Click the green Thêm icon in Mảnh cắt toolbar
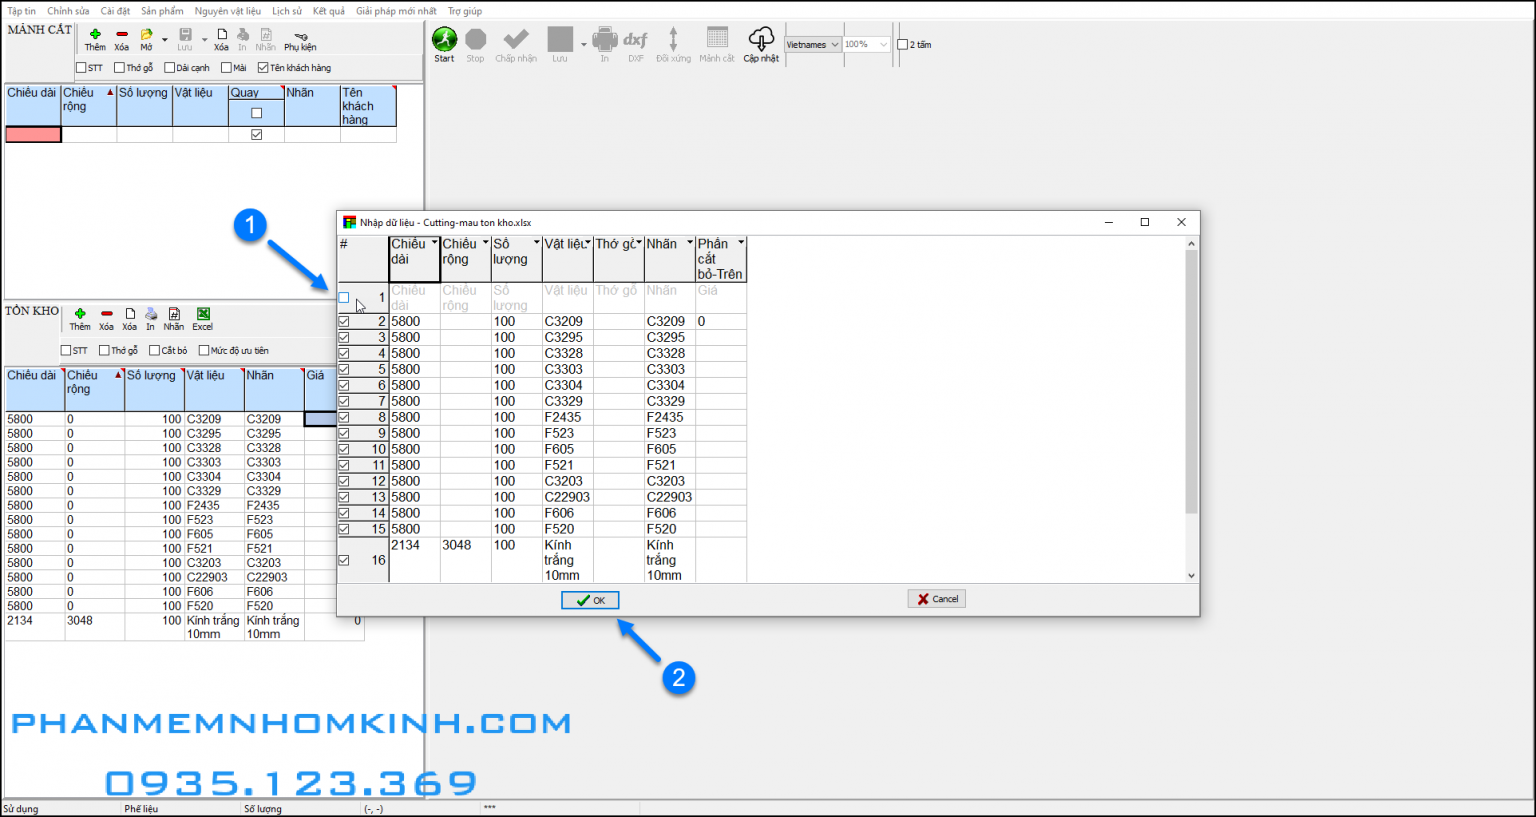The image size is (1536, 817). [95, 35]
